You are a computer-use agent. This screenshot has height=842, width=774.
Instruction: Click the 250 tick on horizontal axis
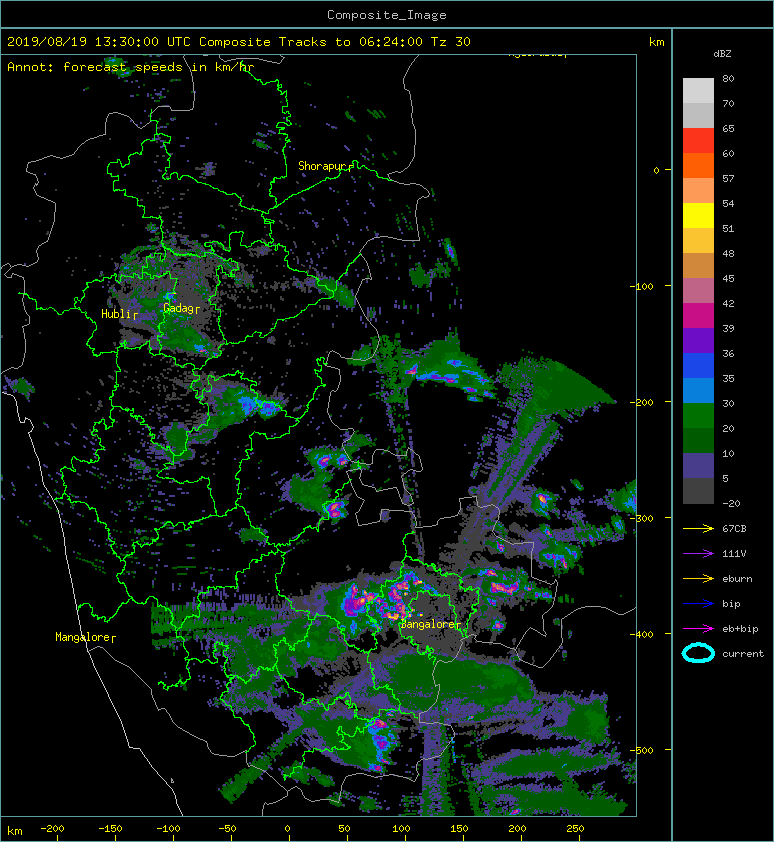click(x=575, y=829)
